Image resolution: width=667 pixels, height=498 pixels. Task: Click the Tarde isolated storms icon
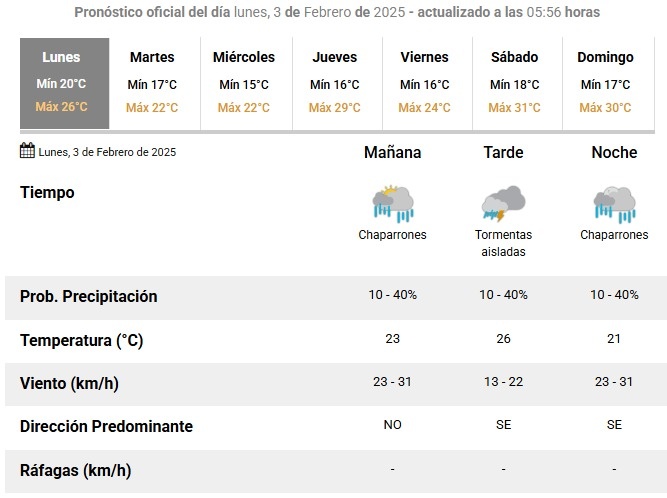[503, 203]
